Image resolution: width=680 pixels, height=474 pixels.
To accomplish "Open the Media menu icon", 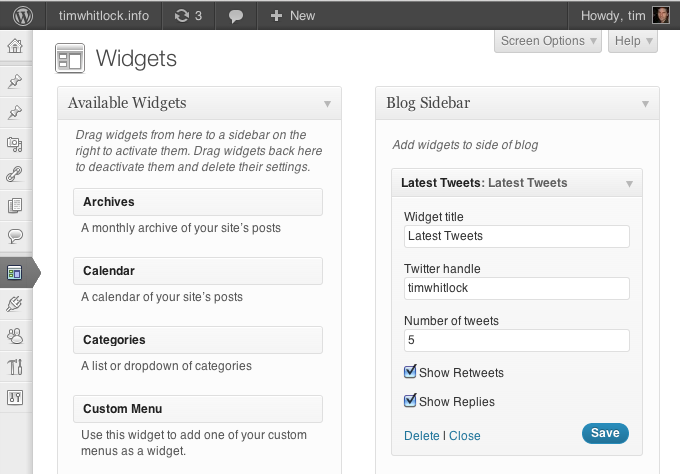I will pos(15,143).
